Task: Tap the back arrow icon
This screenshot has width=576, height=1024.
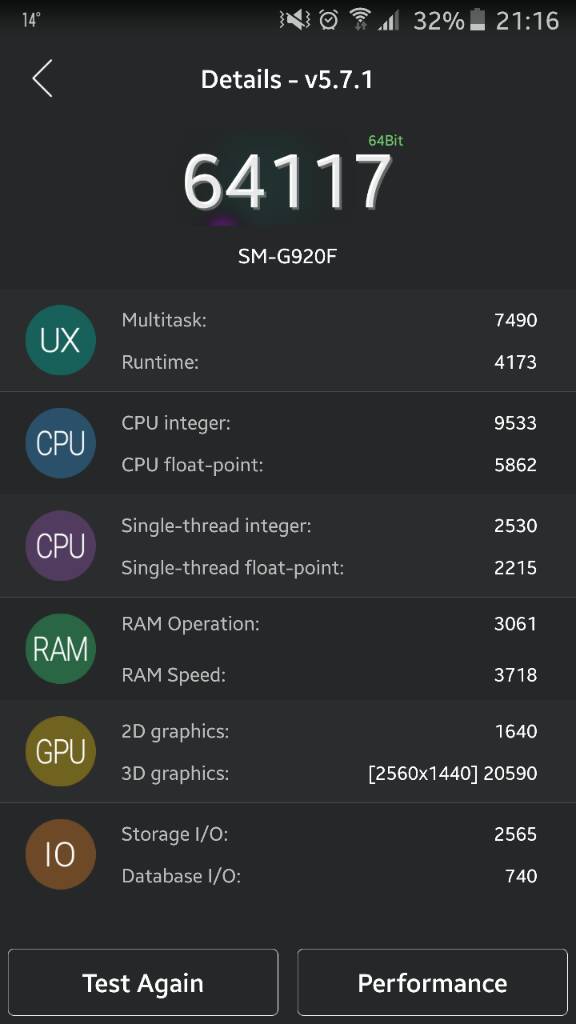Action: coord(42,79)
